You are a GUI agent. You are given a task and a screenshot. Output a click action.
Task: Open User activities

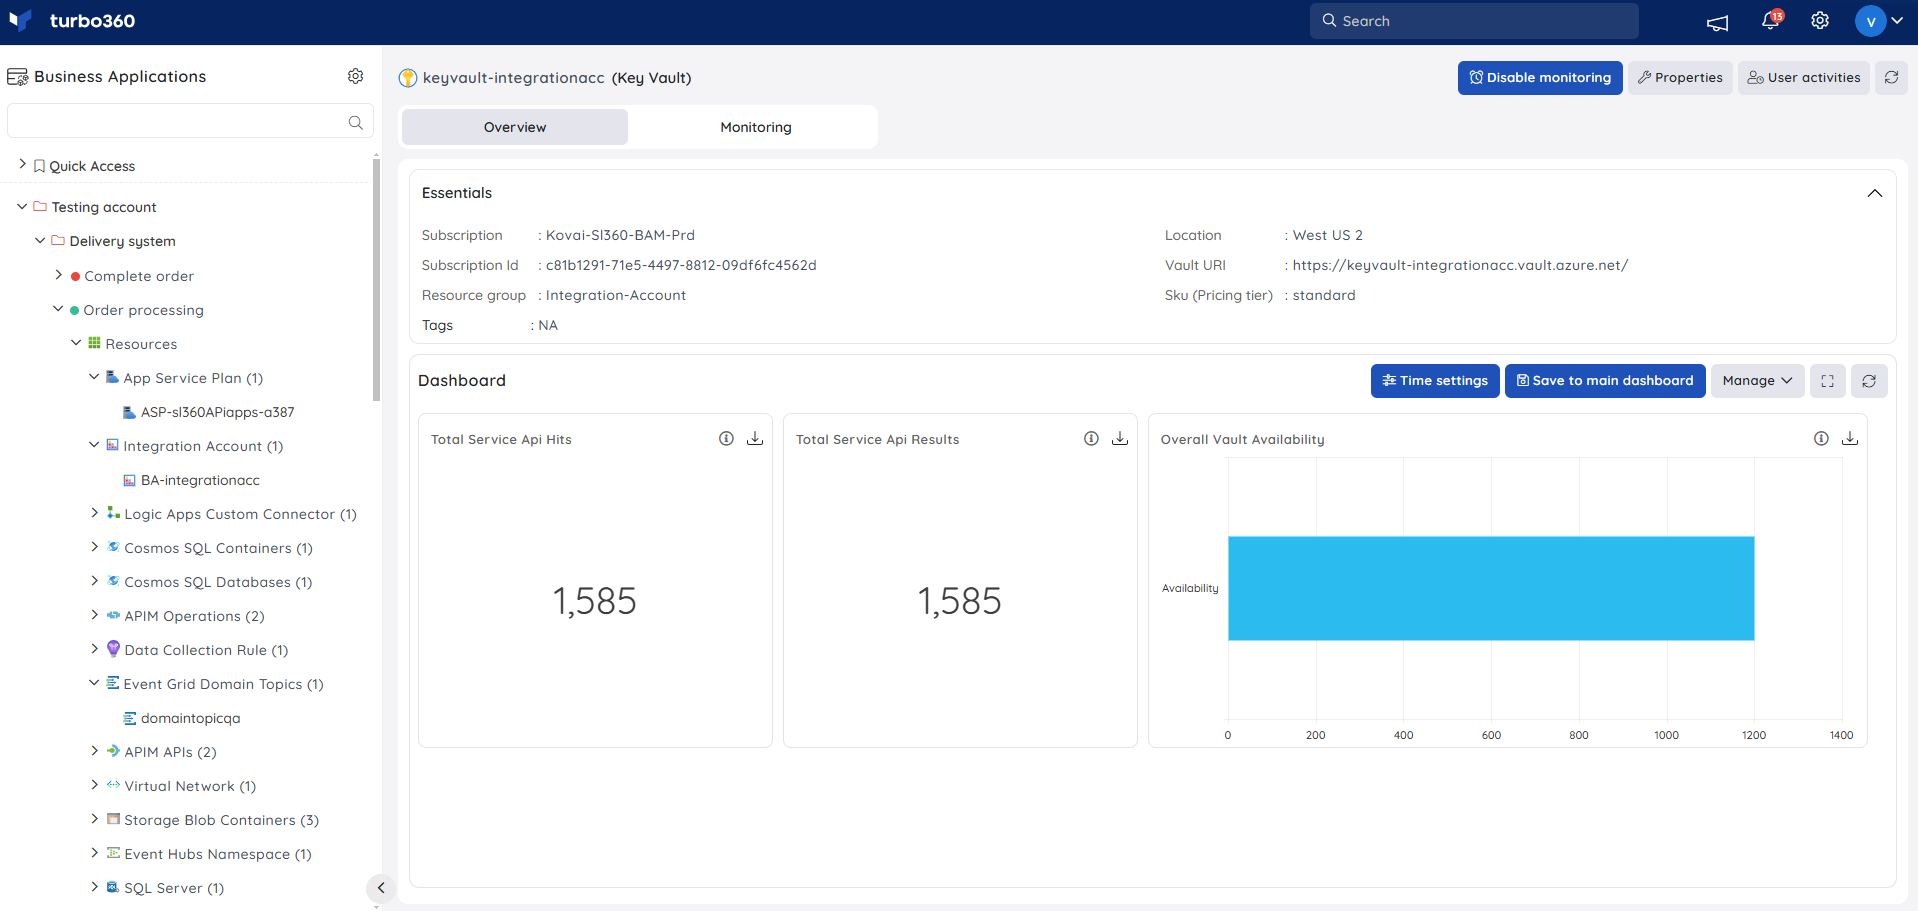point(1804,78)
